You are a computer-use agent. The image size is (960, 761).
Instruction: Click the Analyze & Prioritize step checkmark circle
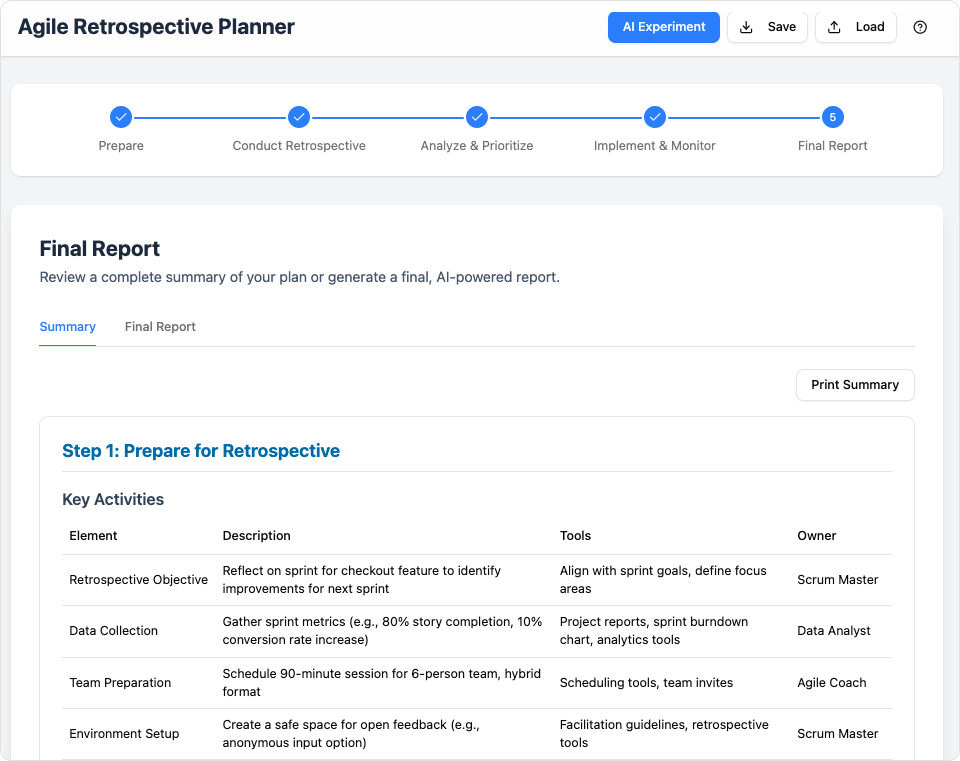tap(477, 117)
